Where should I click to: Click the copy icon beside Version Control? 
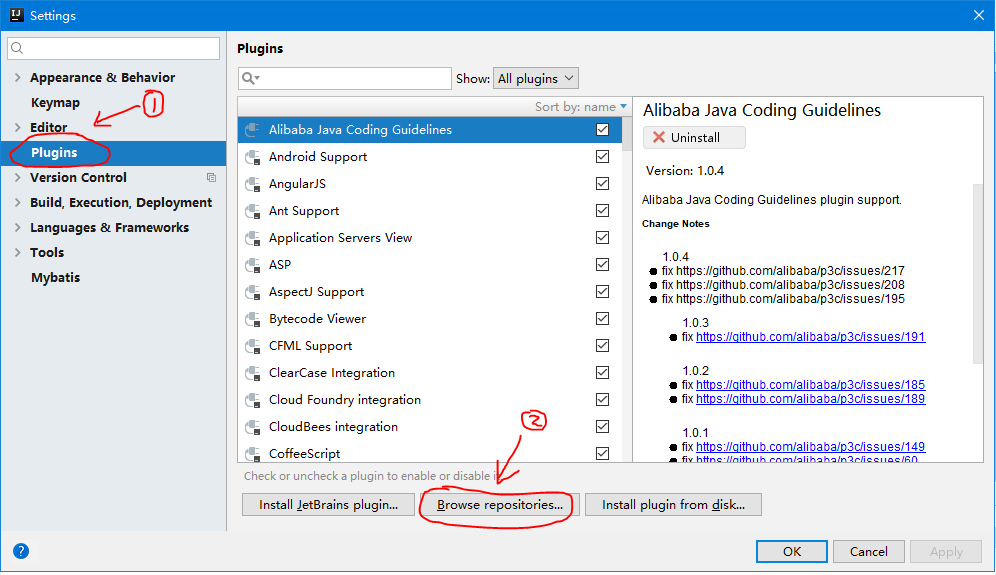tap(212, 178)
